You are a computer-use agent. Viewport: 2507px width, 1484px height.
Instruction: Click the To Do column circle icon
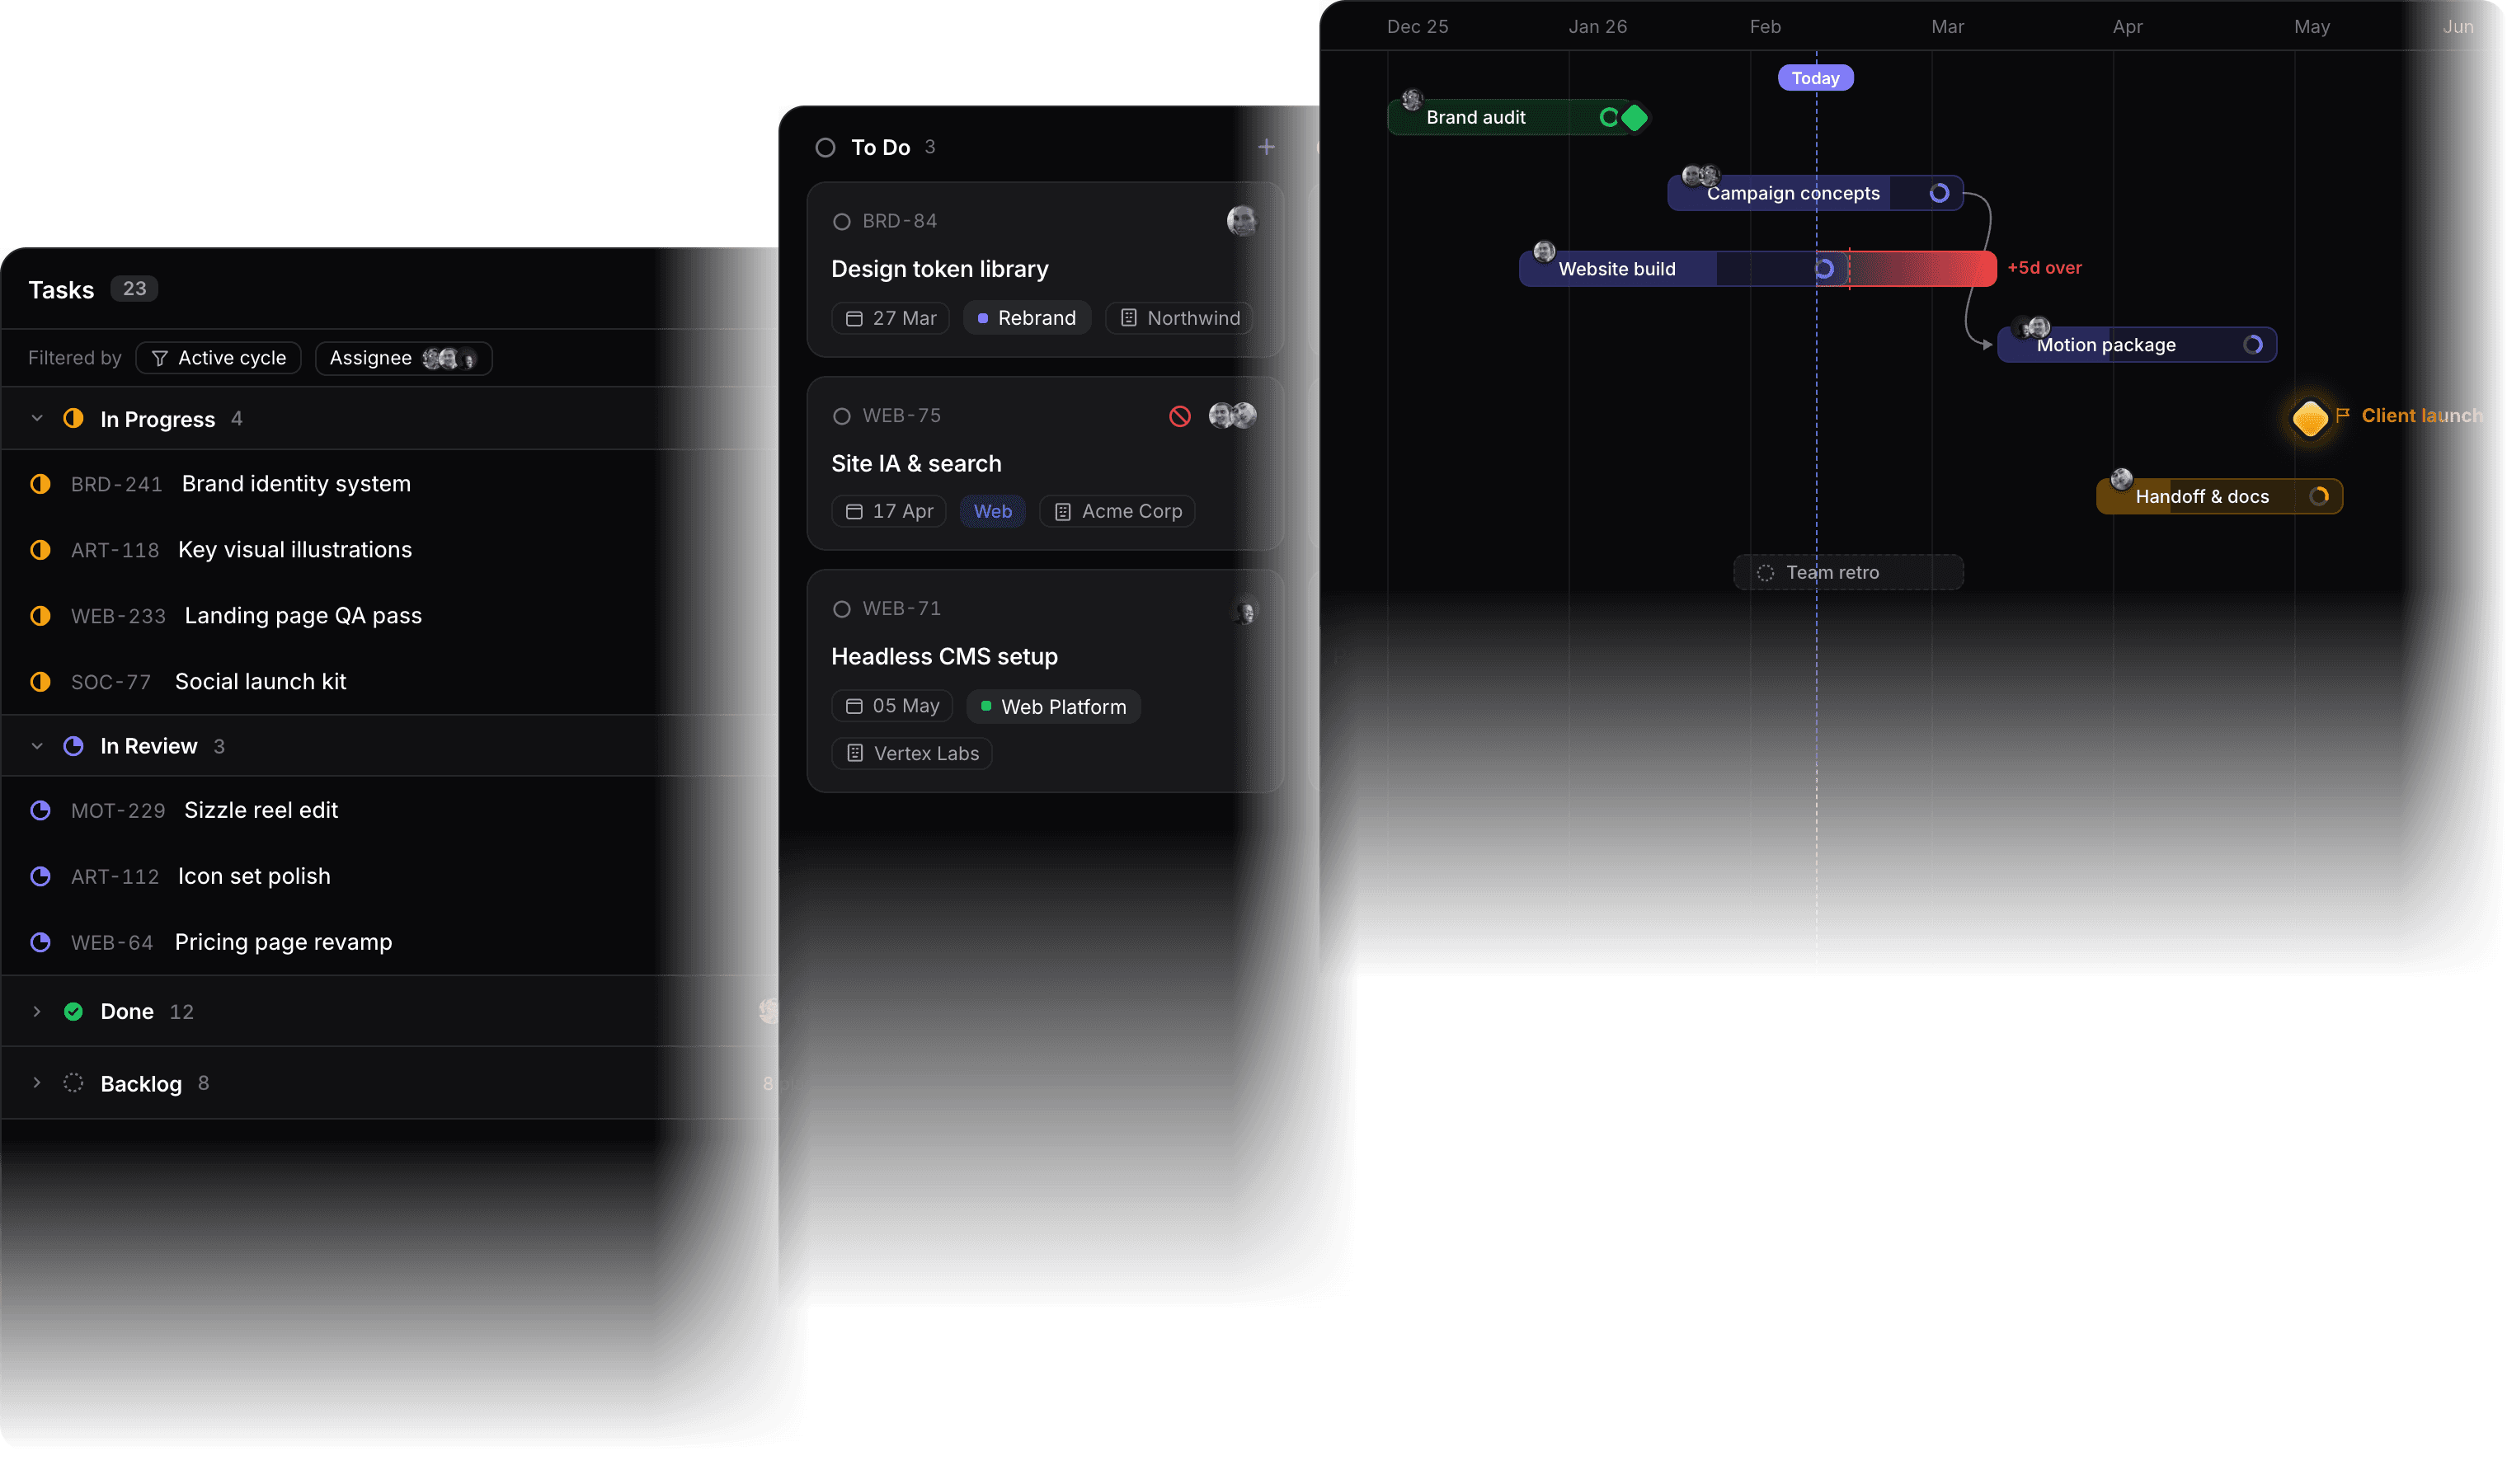(x=825, y=148)
